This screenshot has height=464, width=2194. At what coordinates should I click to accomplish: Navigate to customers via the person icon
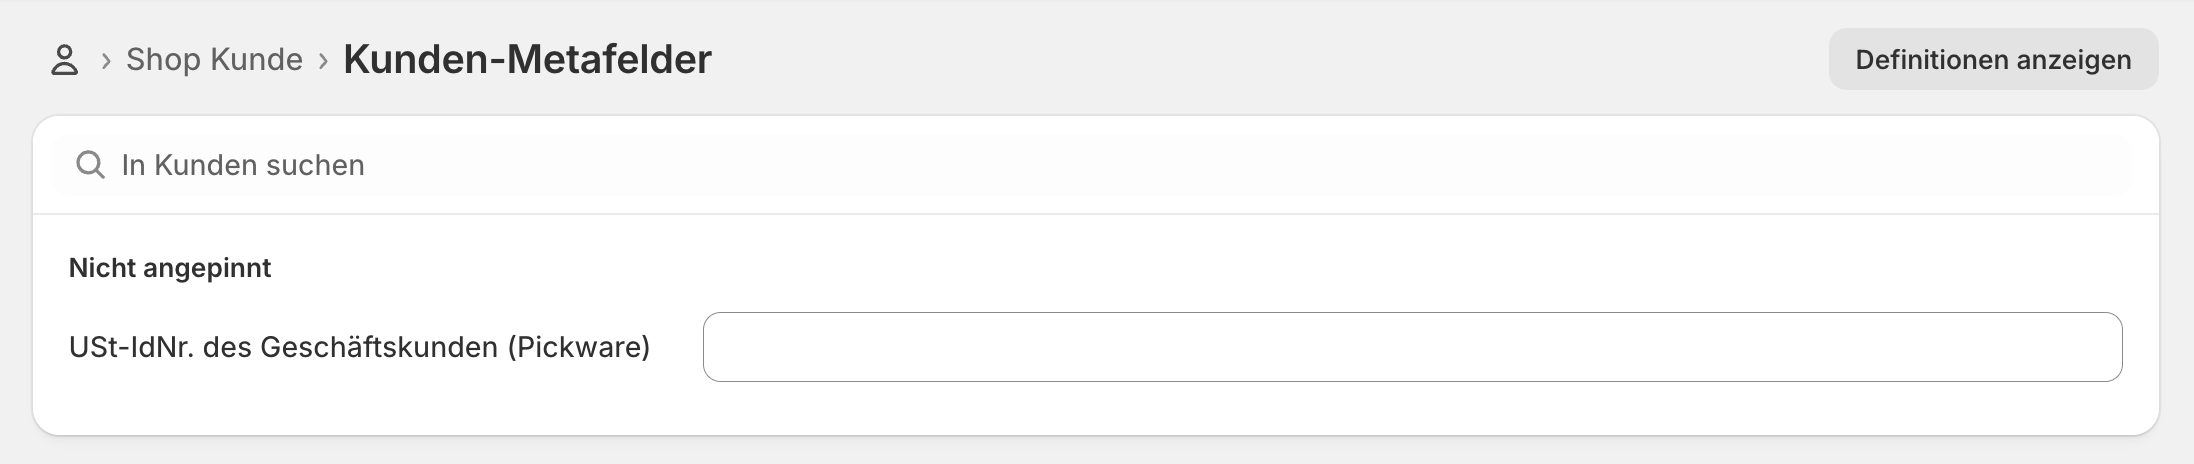pos(65,60)
